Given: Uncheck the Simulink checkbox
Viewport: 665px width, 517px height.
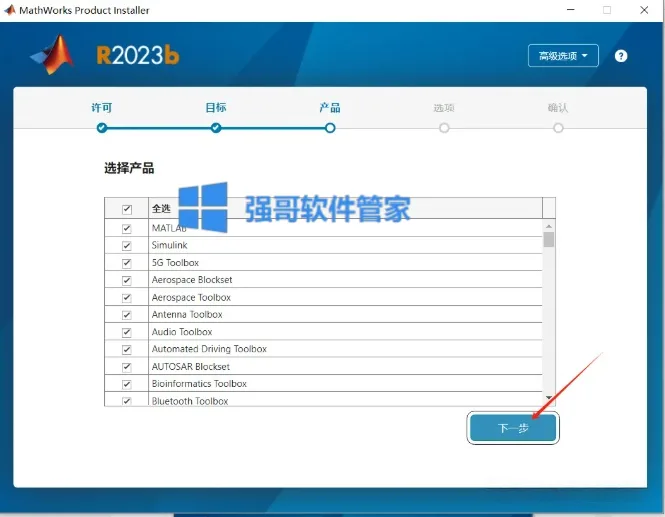Looking at the screenshot, I should pos(126,246).
